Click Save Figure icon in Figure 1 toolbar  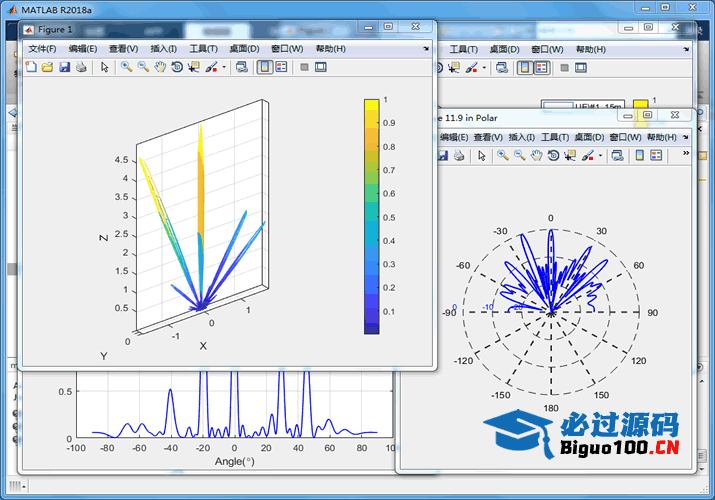point(64,67)
